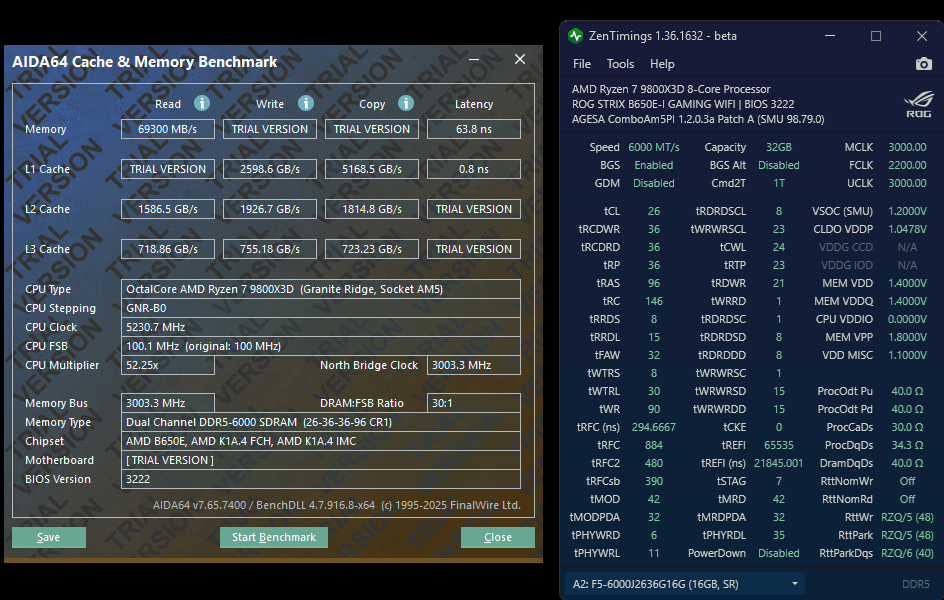Click the tRFC (ns) value 294.6667
Screen dimensions: 944x600
point(654,427)
